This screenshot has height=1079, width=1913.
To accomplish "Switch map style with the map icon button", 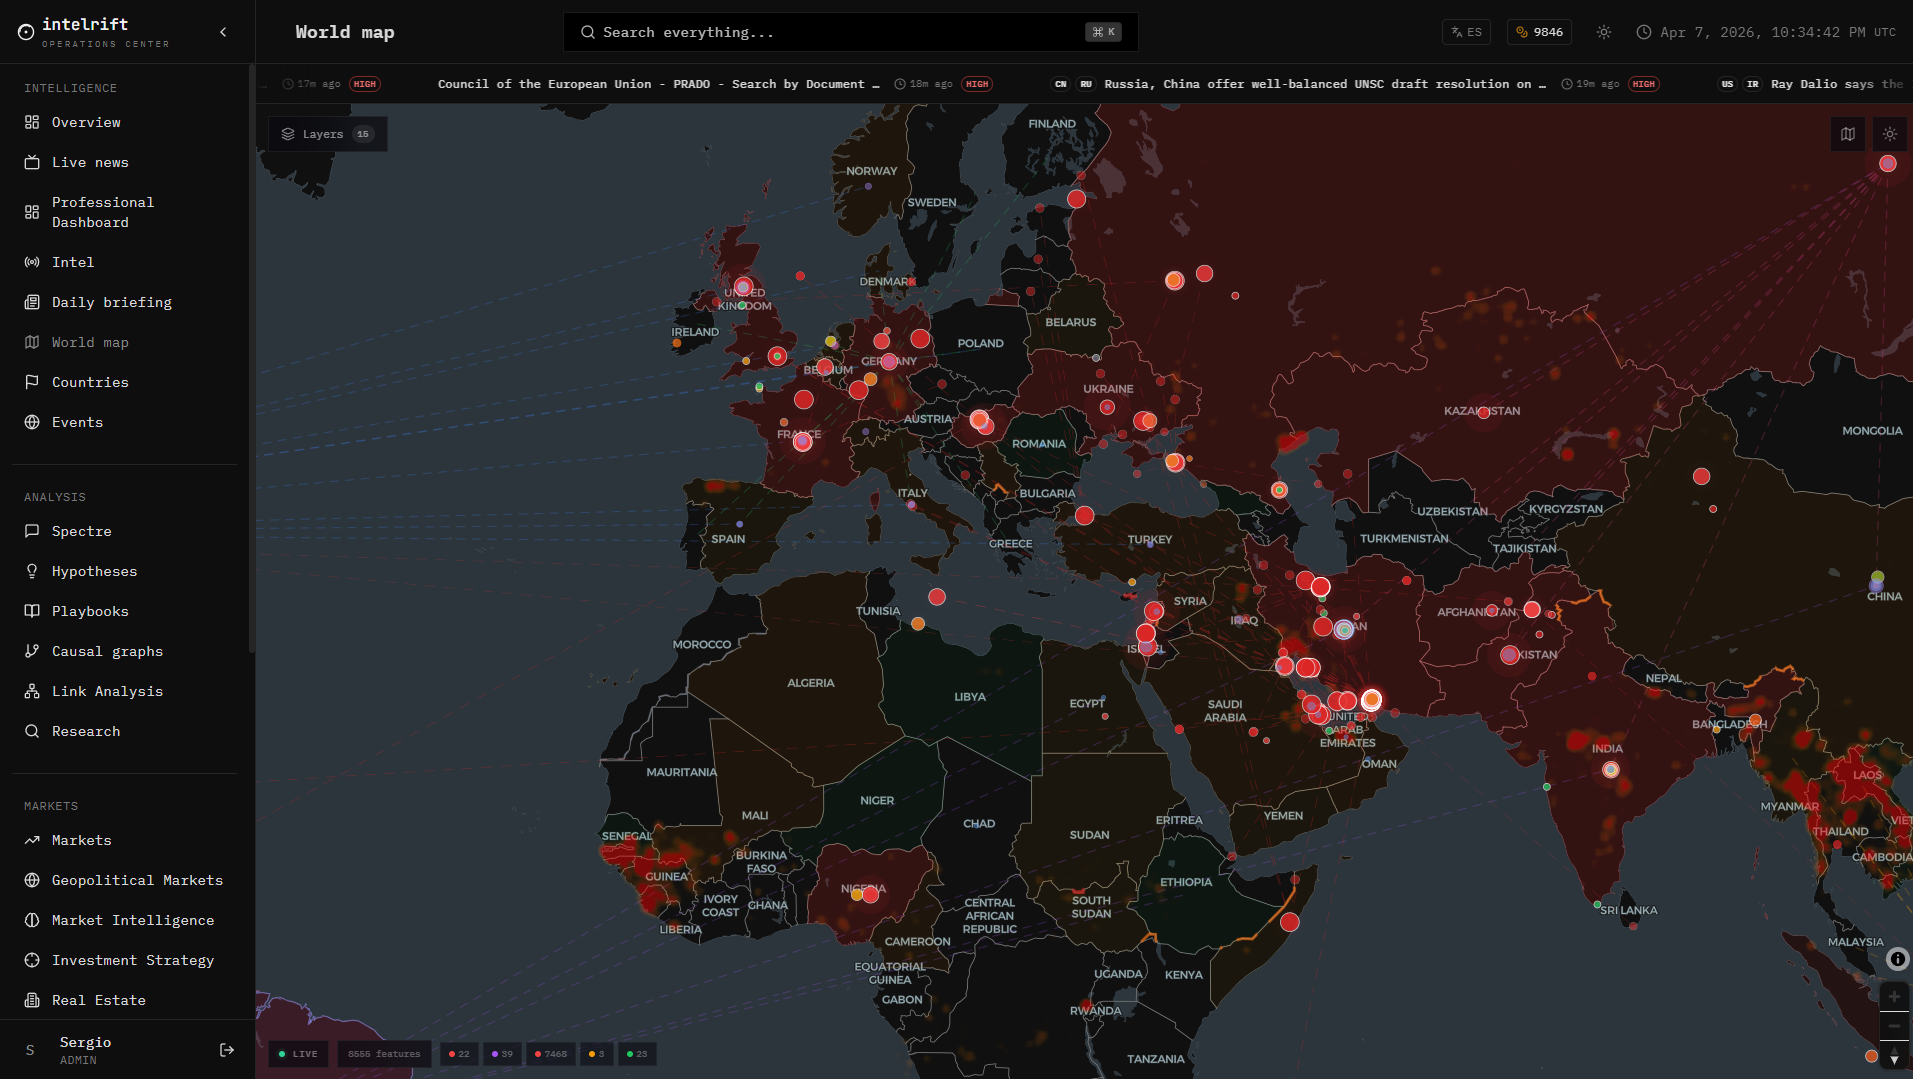I will pos(1848,134).
